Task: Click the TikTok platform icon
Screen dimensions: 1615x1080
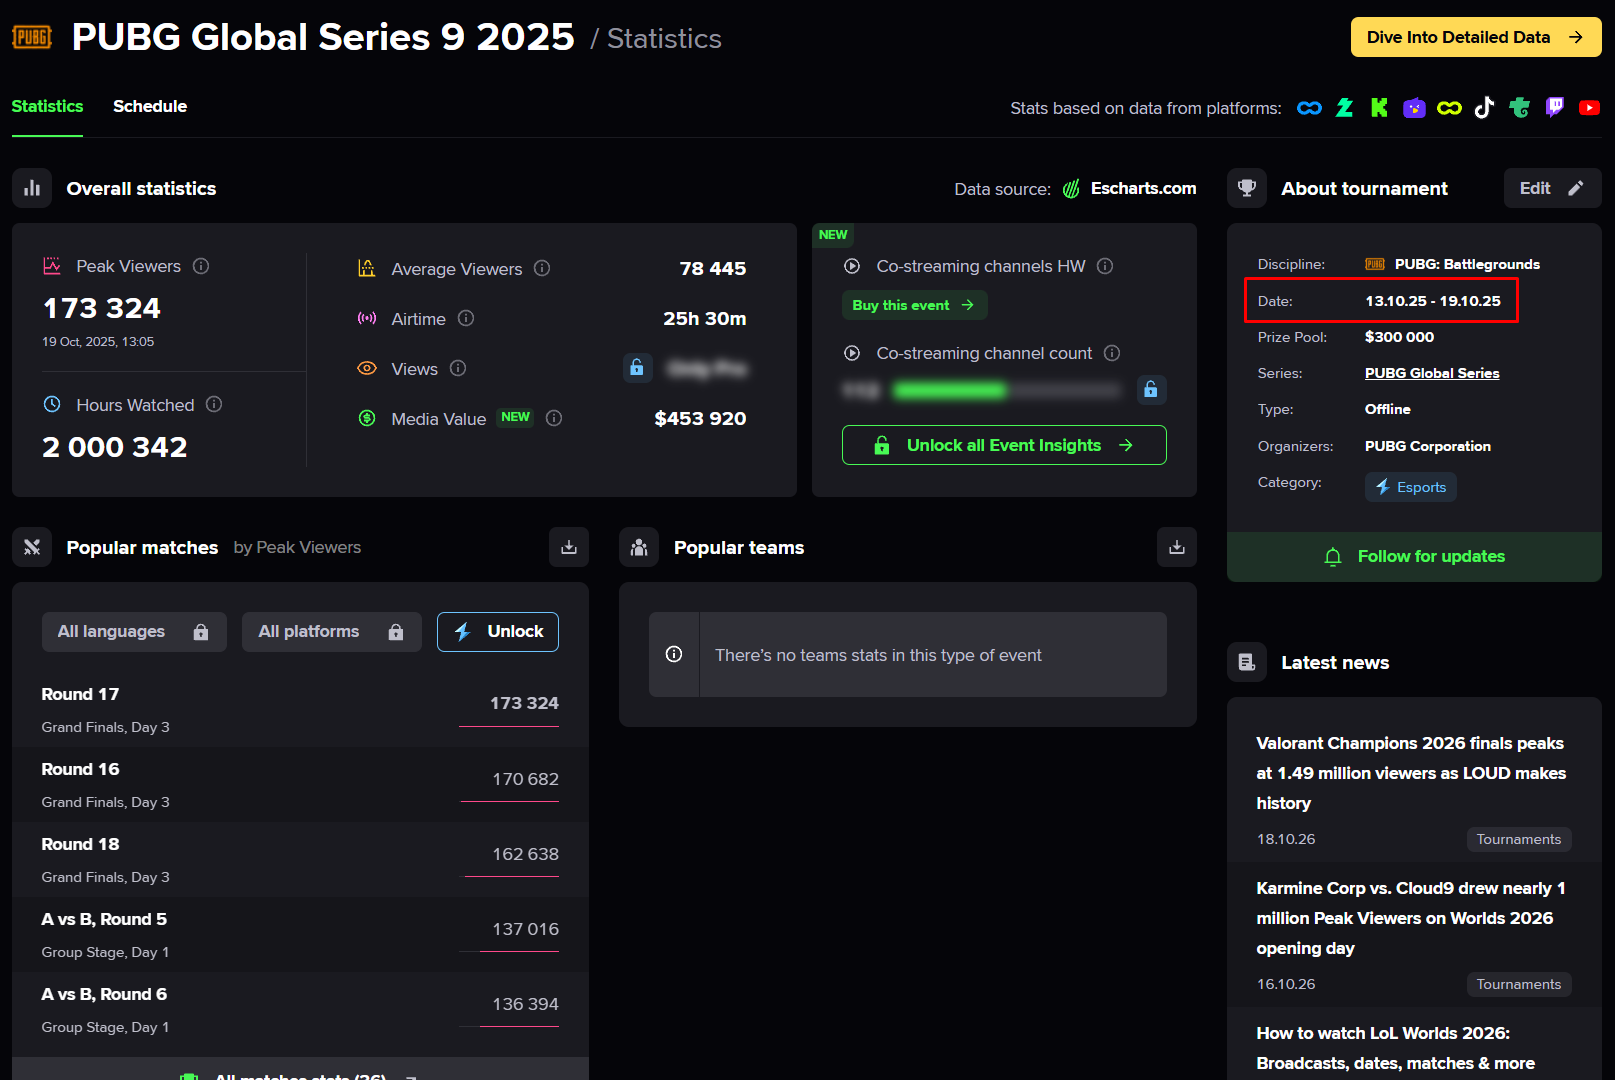Action: [1484, 108]
